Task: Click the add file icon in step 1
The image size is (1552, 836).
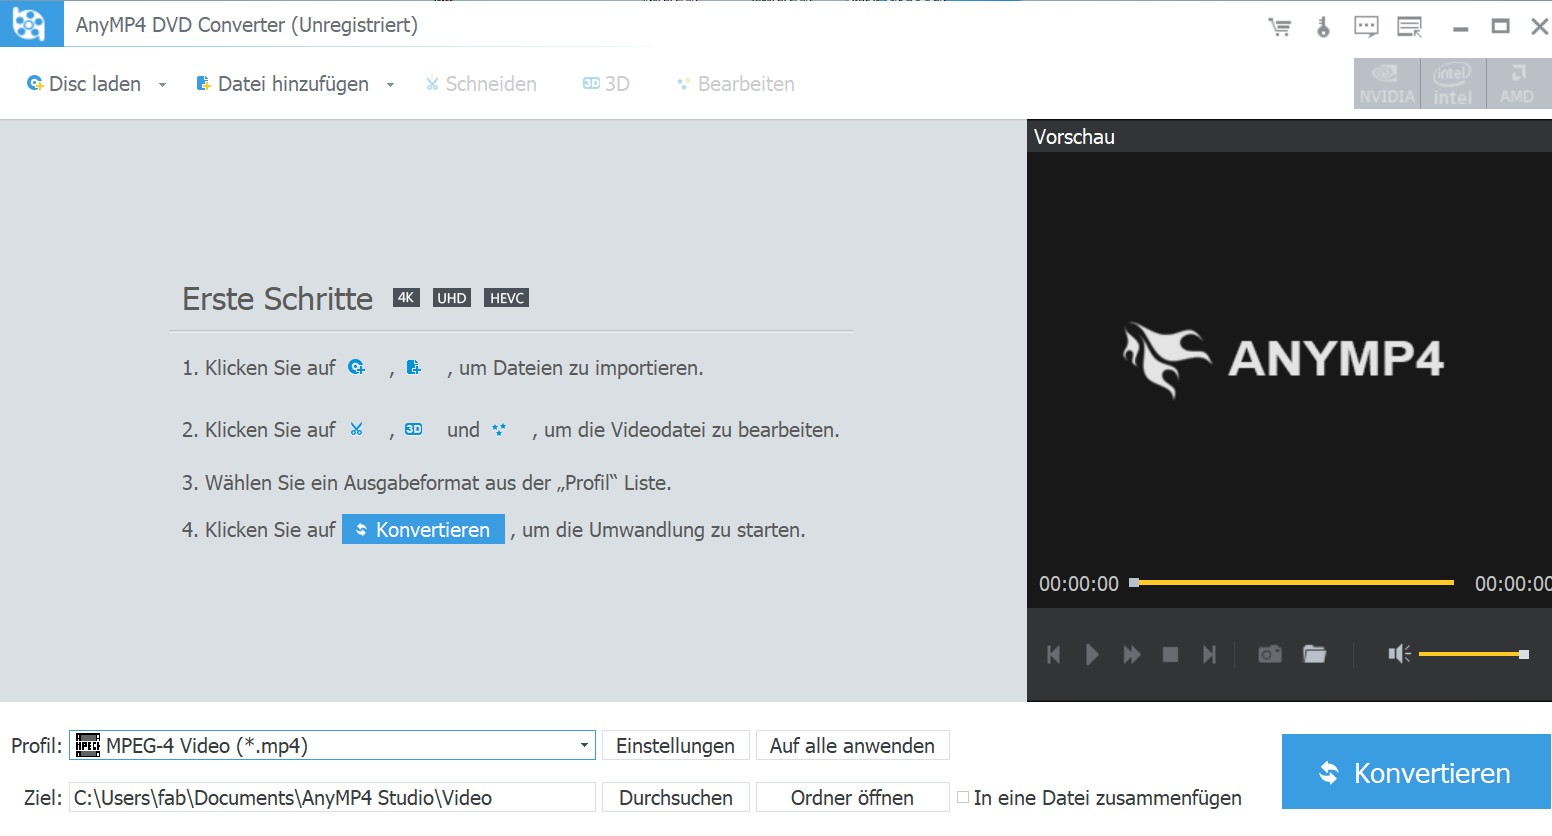Action: point(414,367)
